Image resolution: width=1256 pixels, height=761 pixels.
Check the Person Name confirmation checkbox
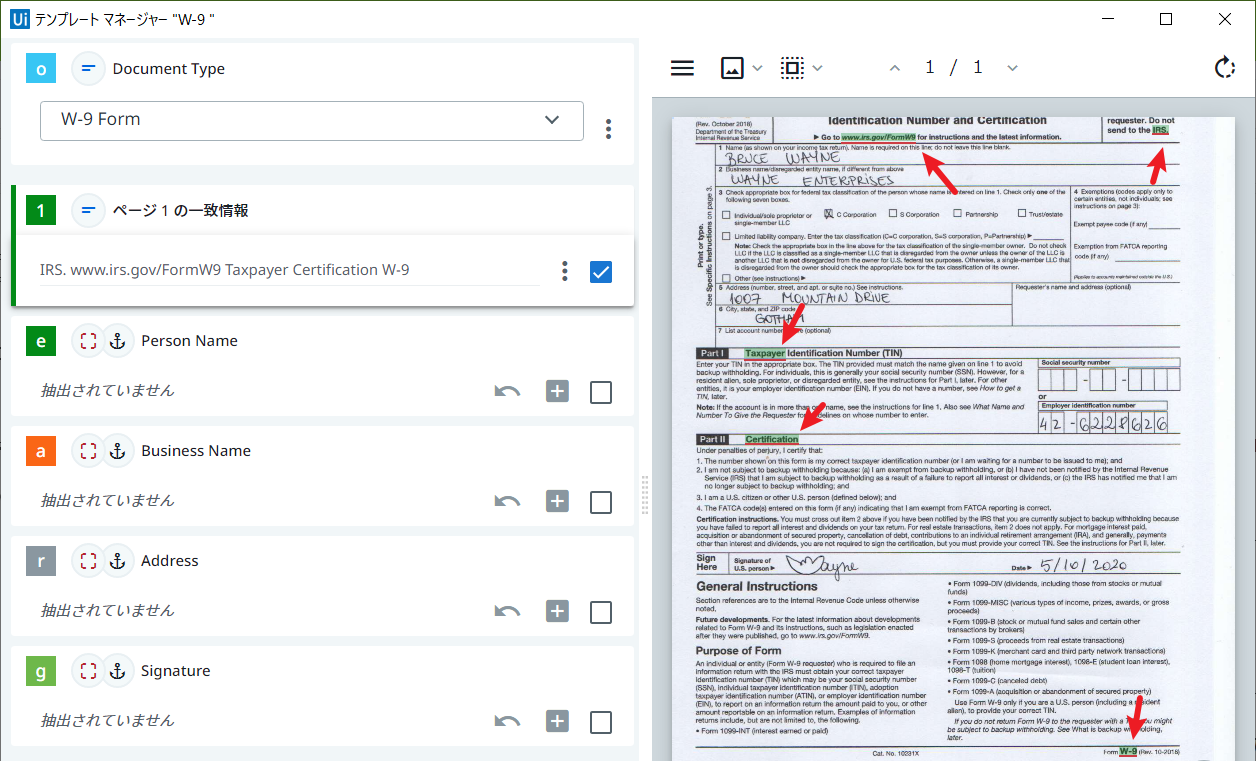(600, 391)
